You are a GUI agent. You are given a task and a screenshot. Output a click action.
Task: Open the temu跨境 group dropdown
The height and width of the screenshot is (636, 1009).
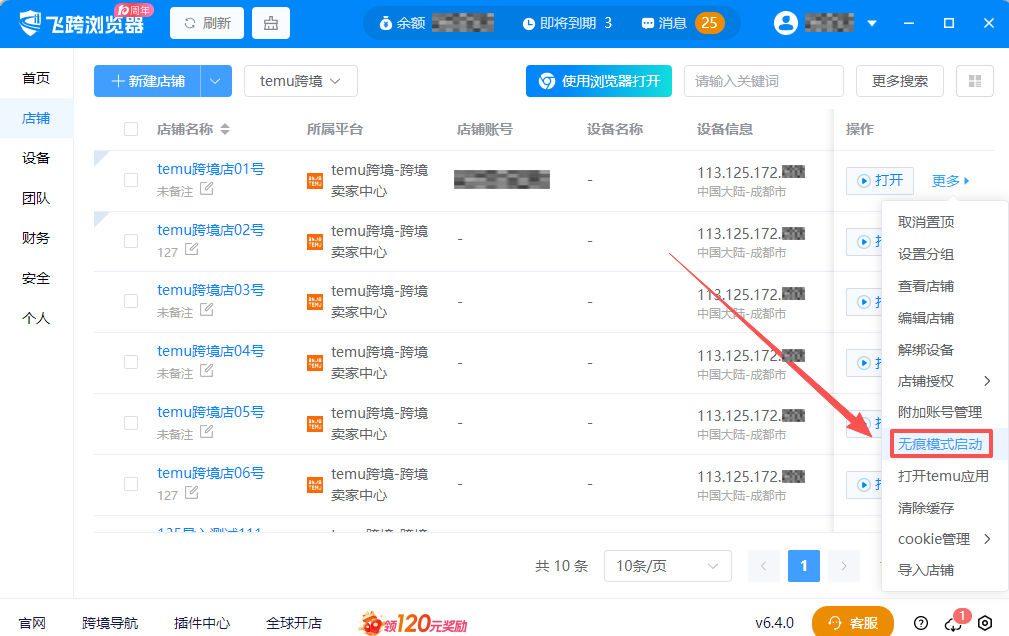300,81
